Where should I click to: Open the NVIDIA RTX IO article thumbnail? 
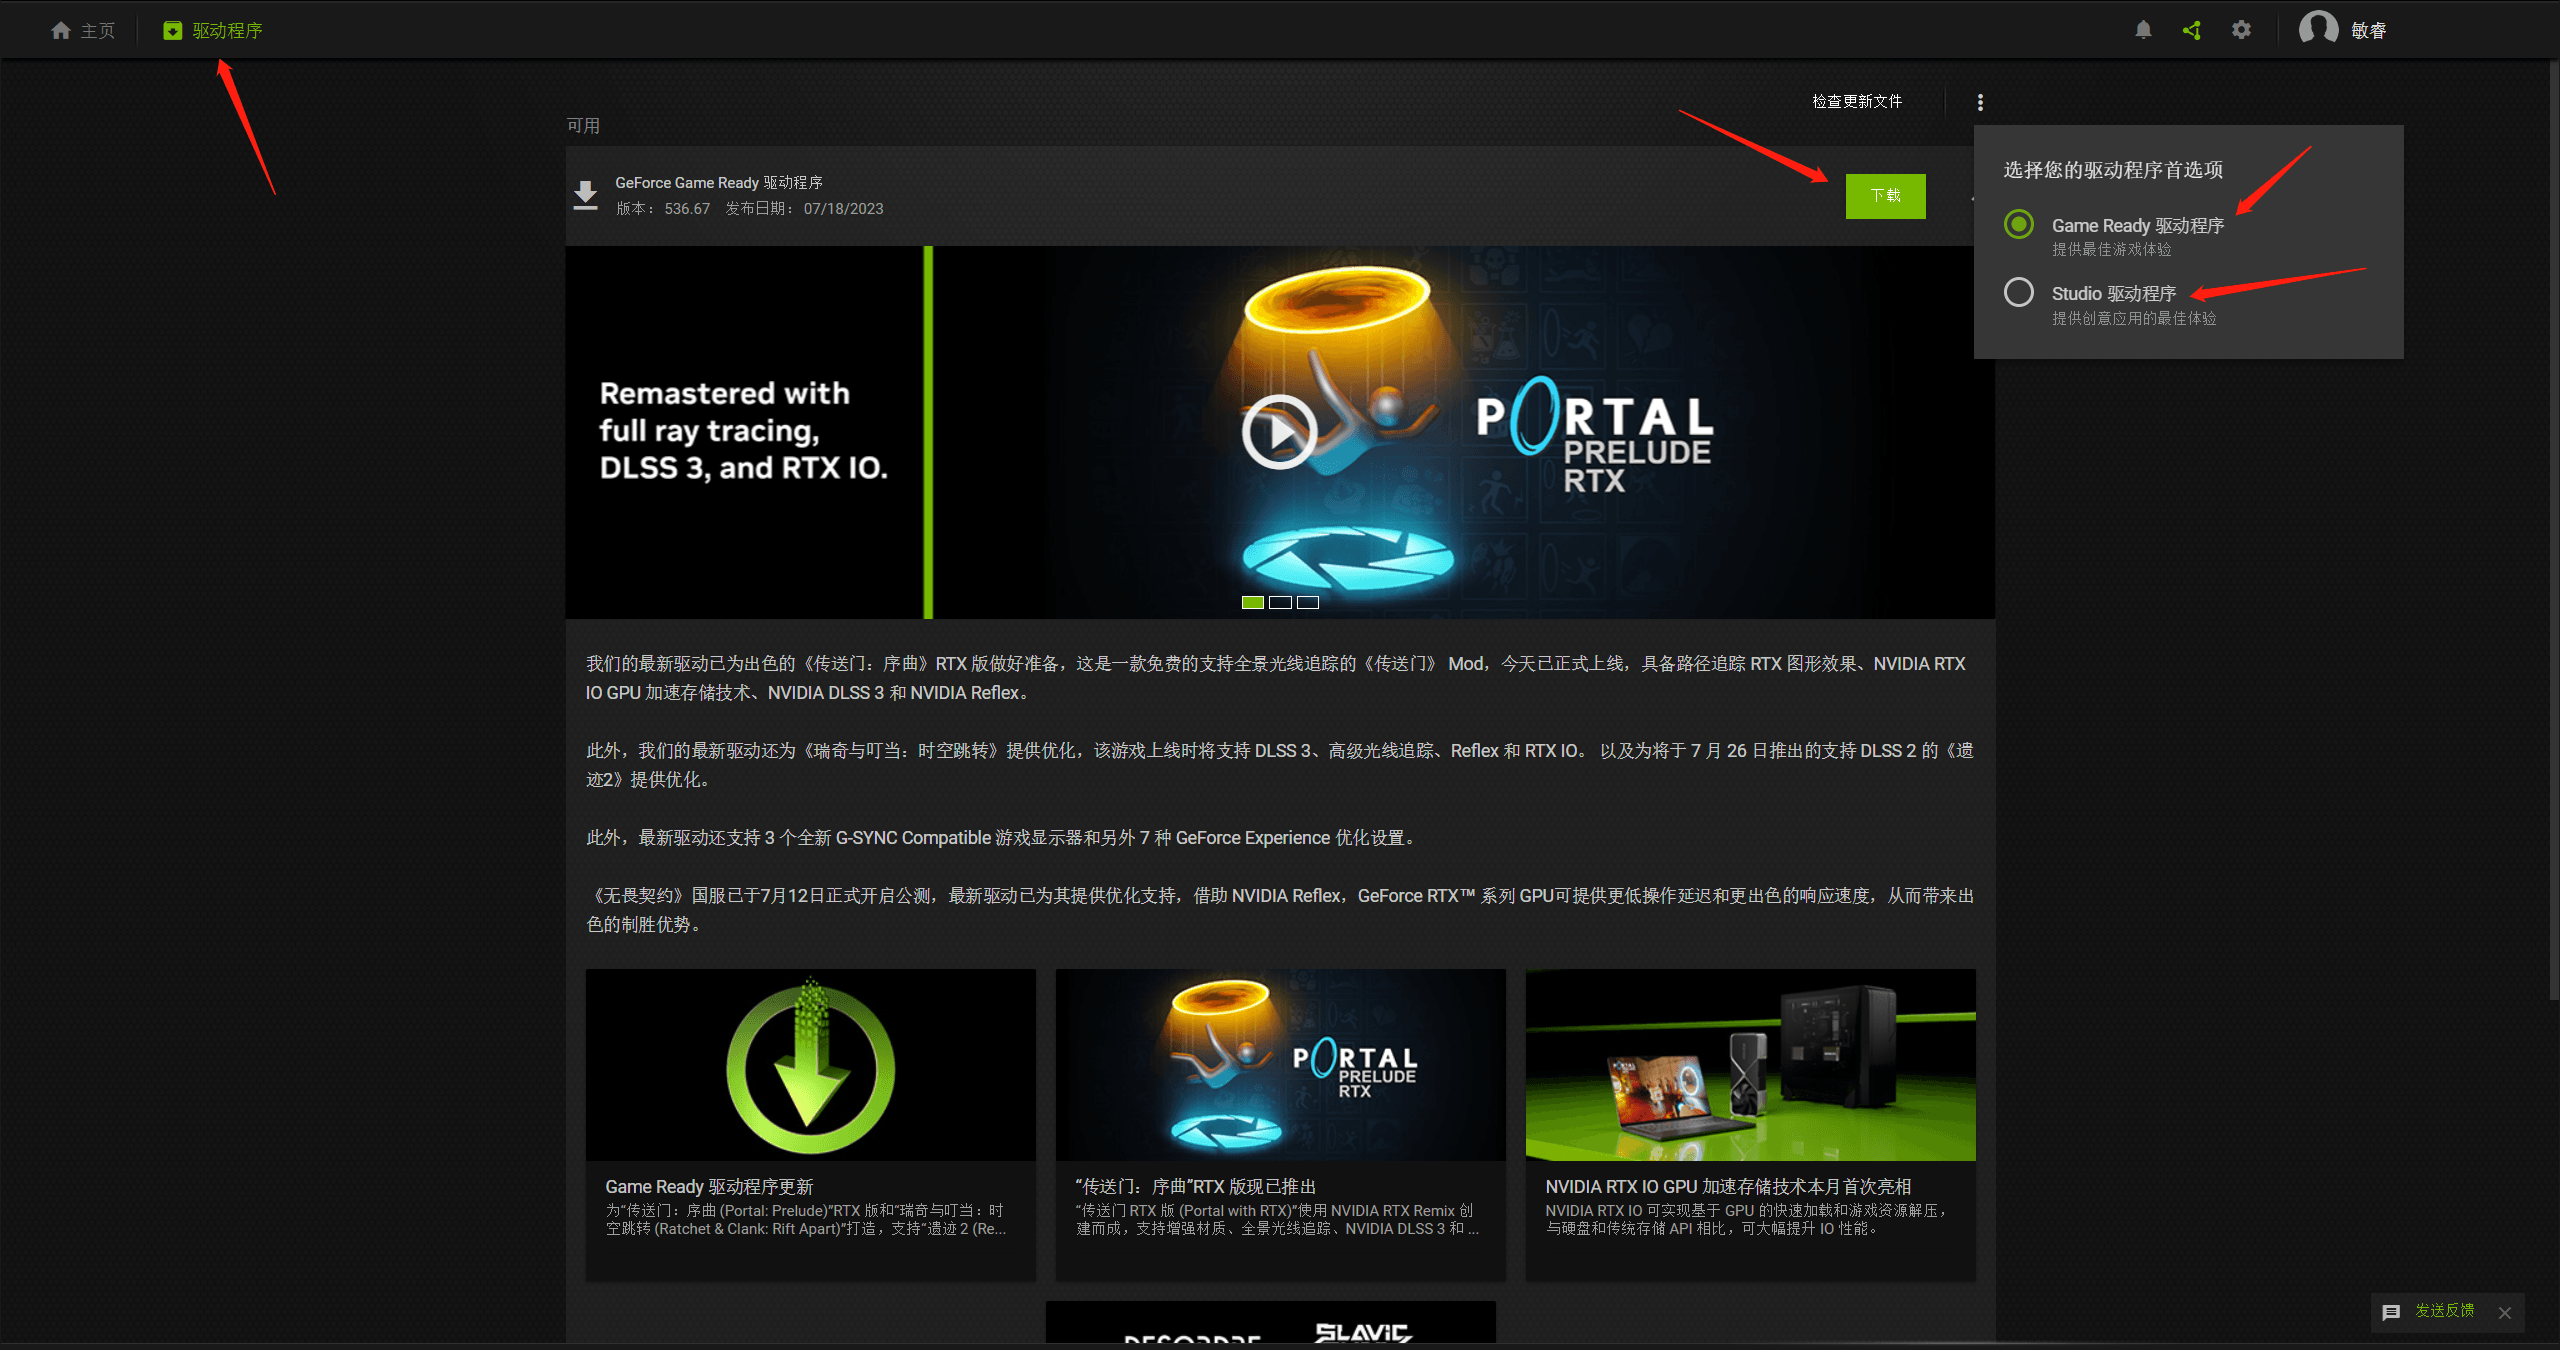pos(1750,1065)
